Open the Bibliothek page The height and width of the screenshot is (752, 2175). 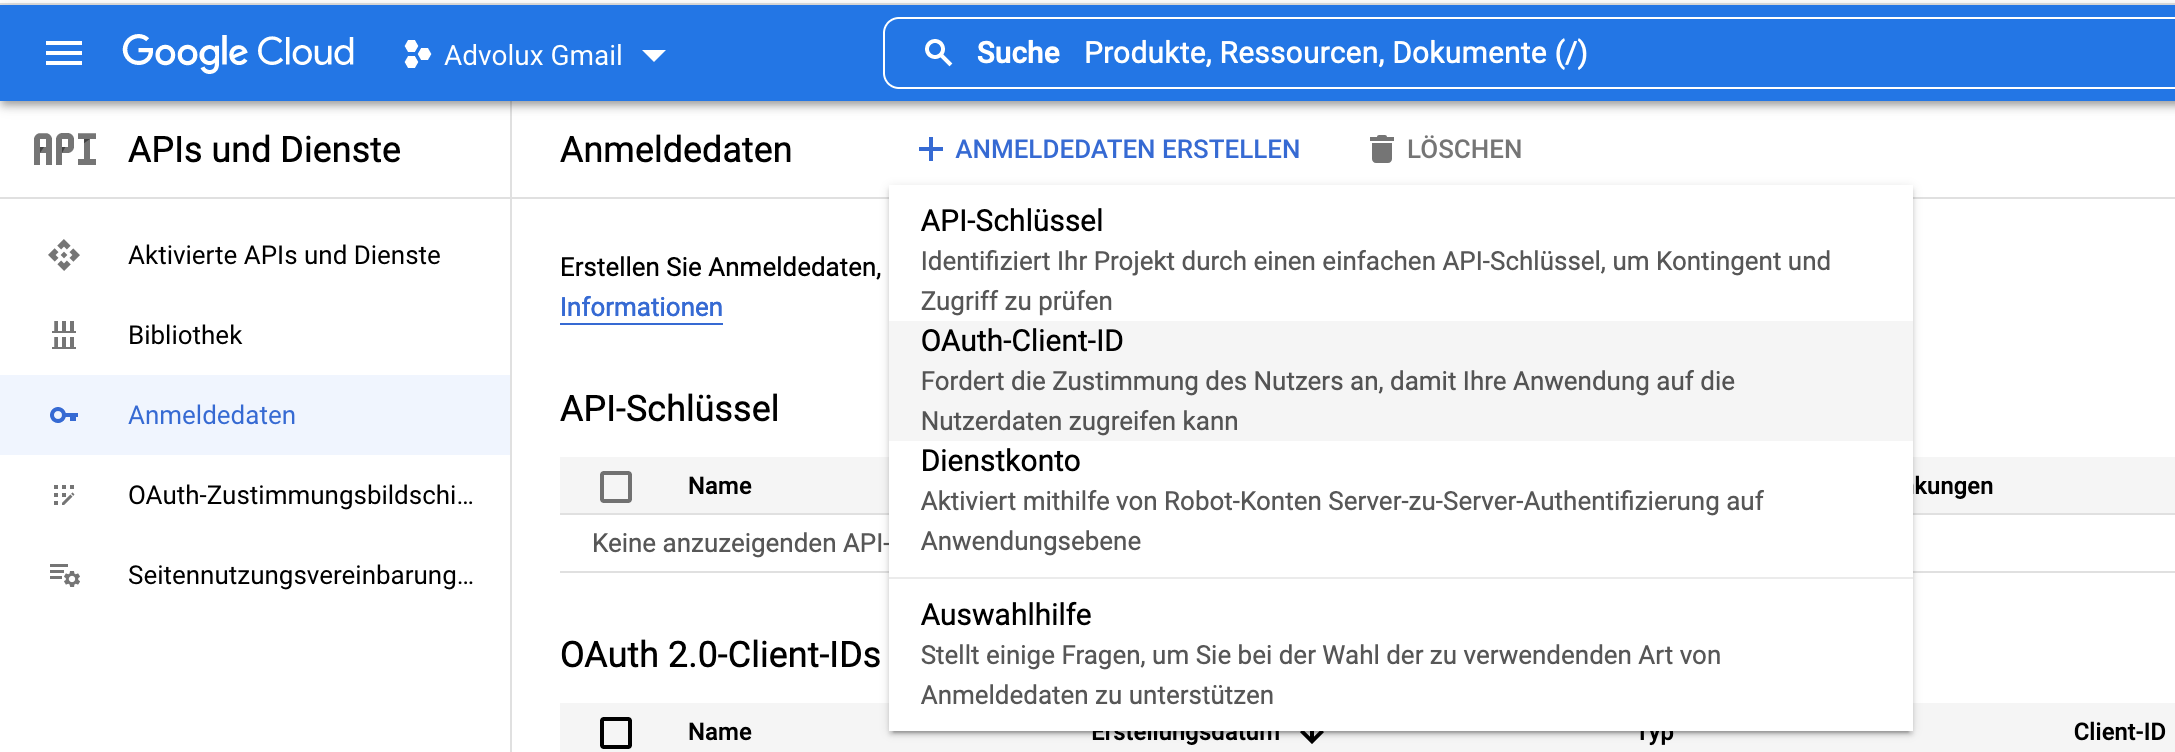pos(255,335)
